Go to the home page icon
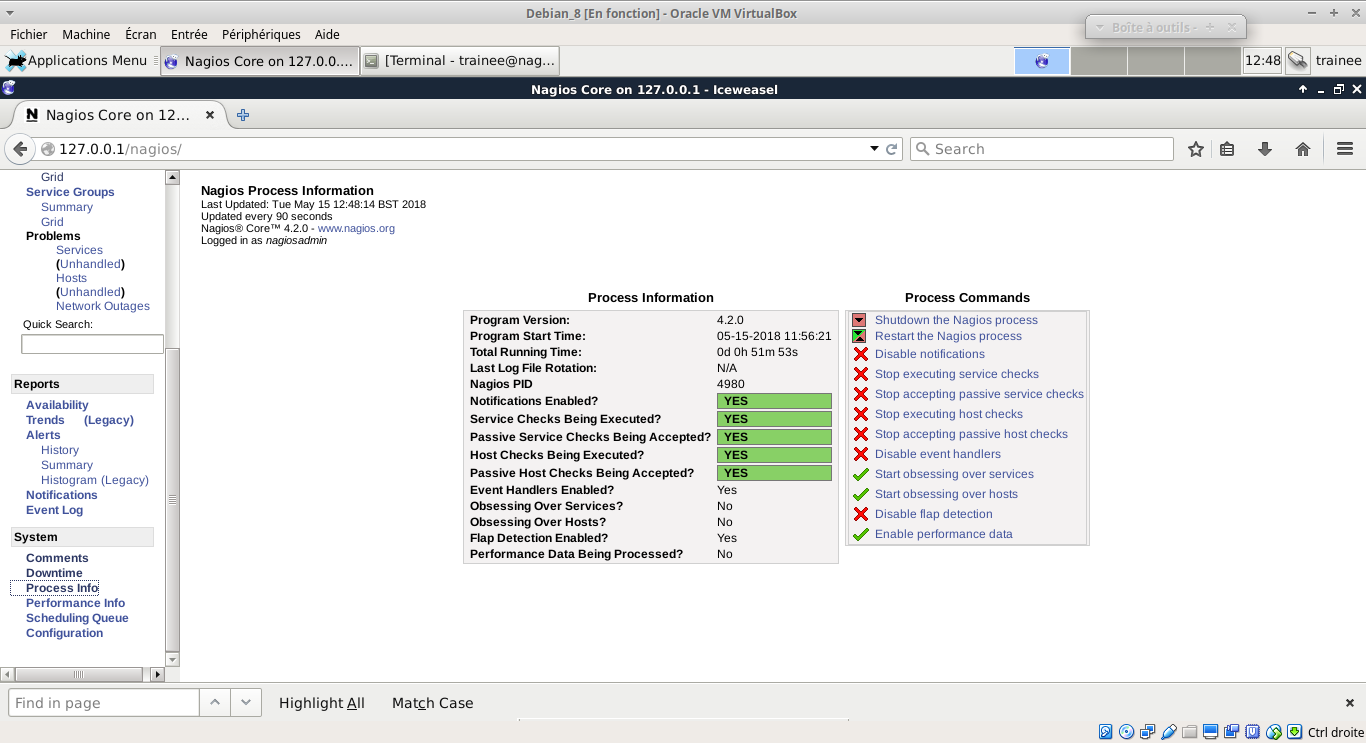This screenshot has width=1366, height=743. (x=1303, y=149)
